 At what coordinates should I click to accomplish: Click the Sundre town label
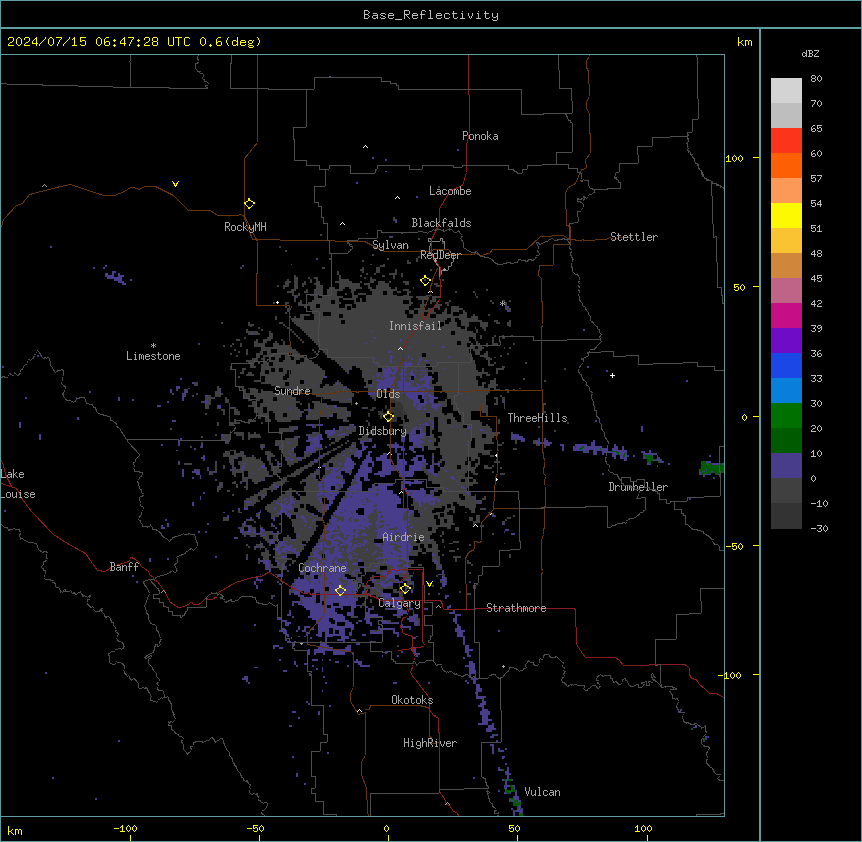pyautogui.click(x=292, y=391)
